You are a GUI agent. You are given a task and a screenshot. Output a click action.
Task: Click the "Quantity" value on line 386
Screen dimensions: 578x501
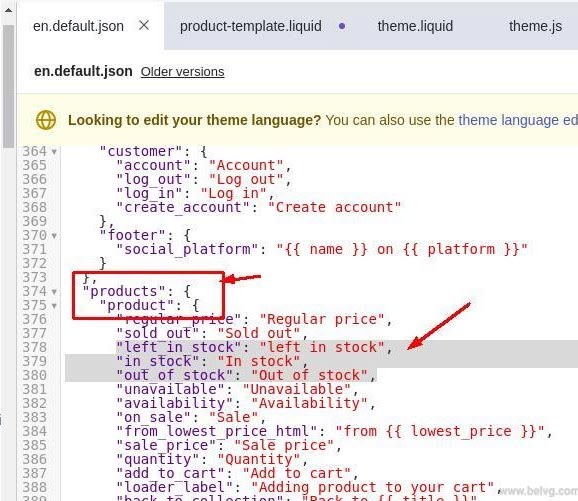point(259,460)
